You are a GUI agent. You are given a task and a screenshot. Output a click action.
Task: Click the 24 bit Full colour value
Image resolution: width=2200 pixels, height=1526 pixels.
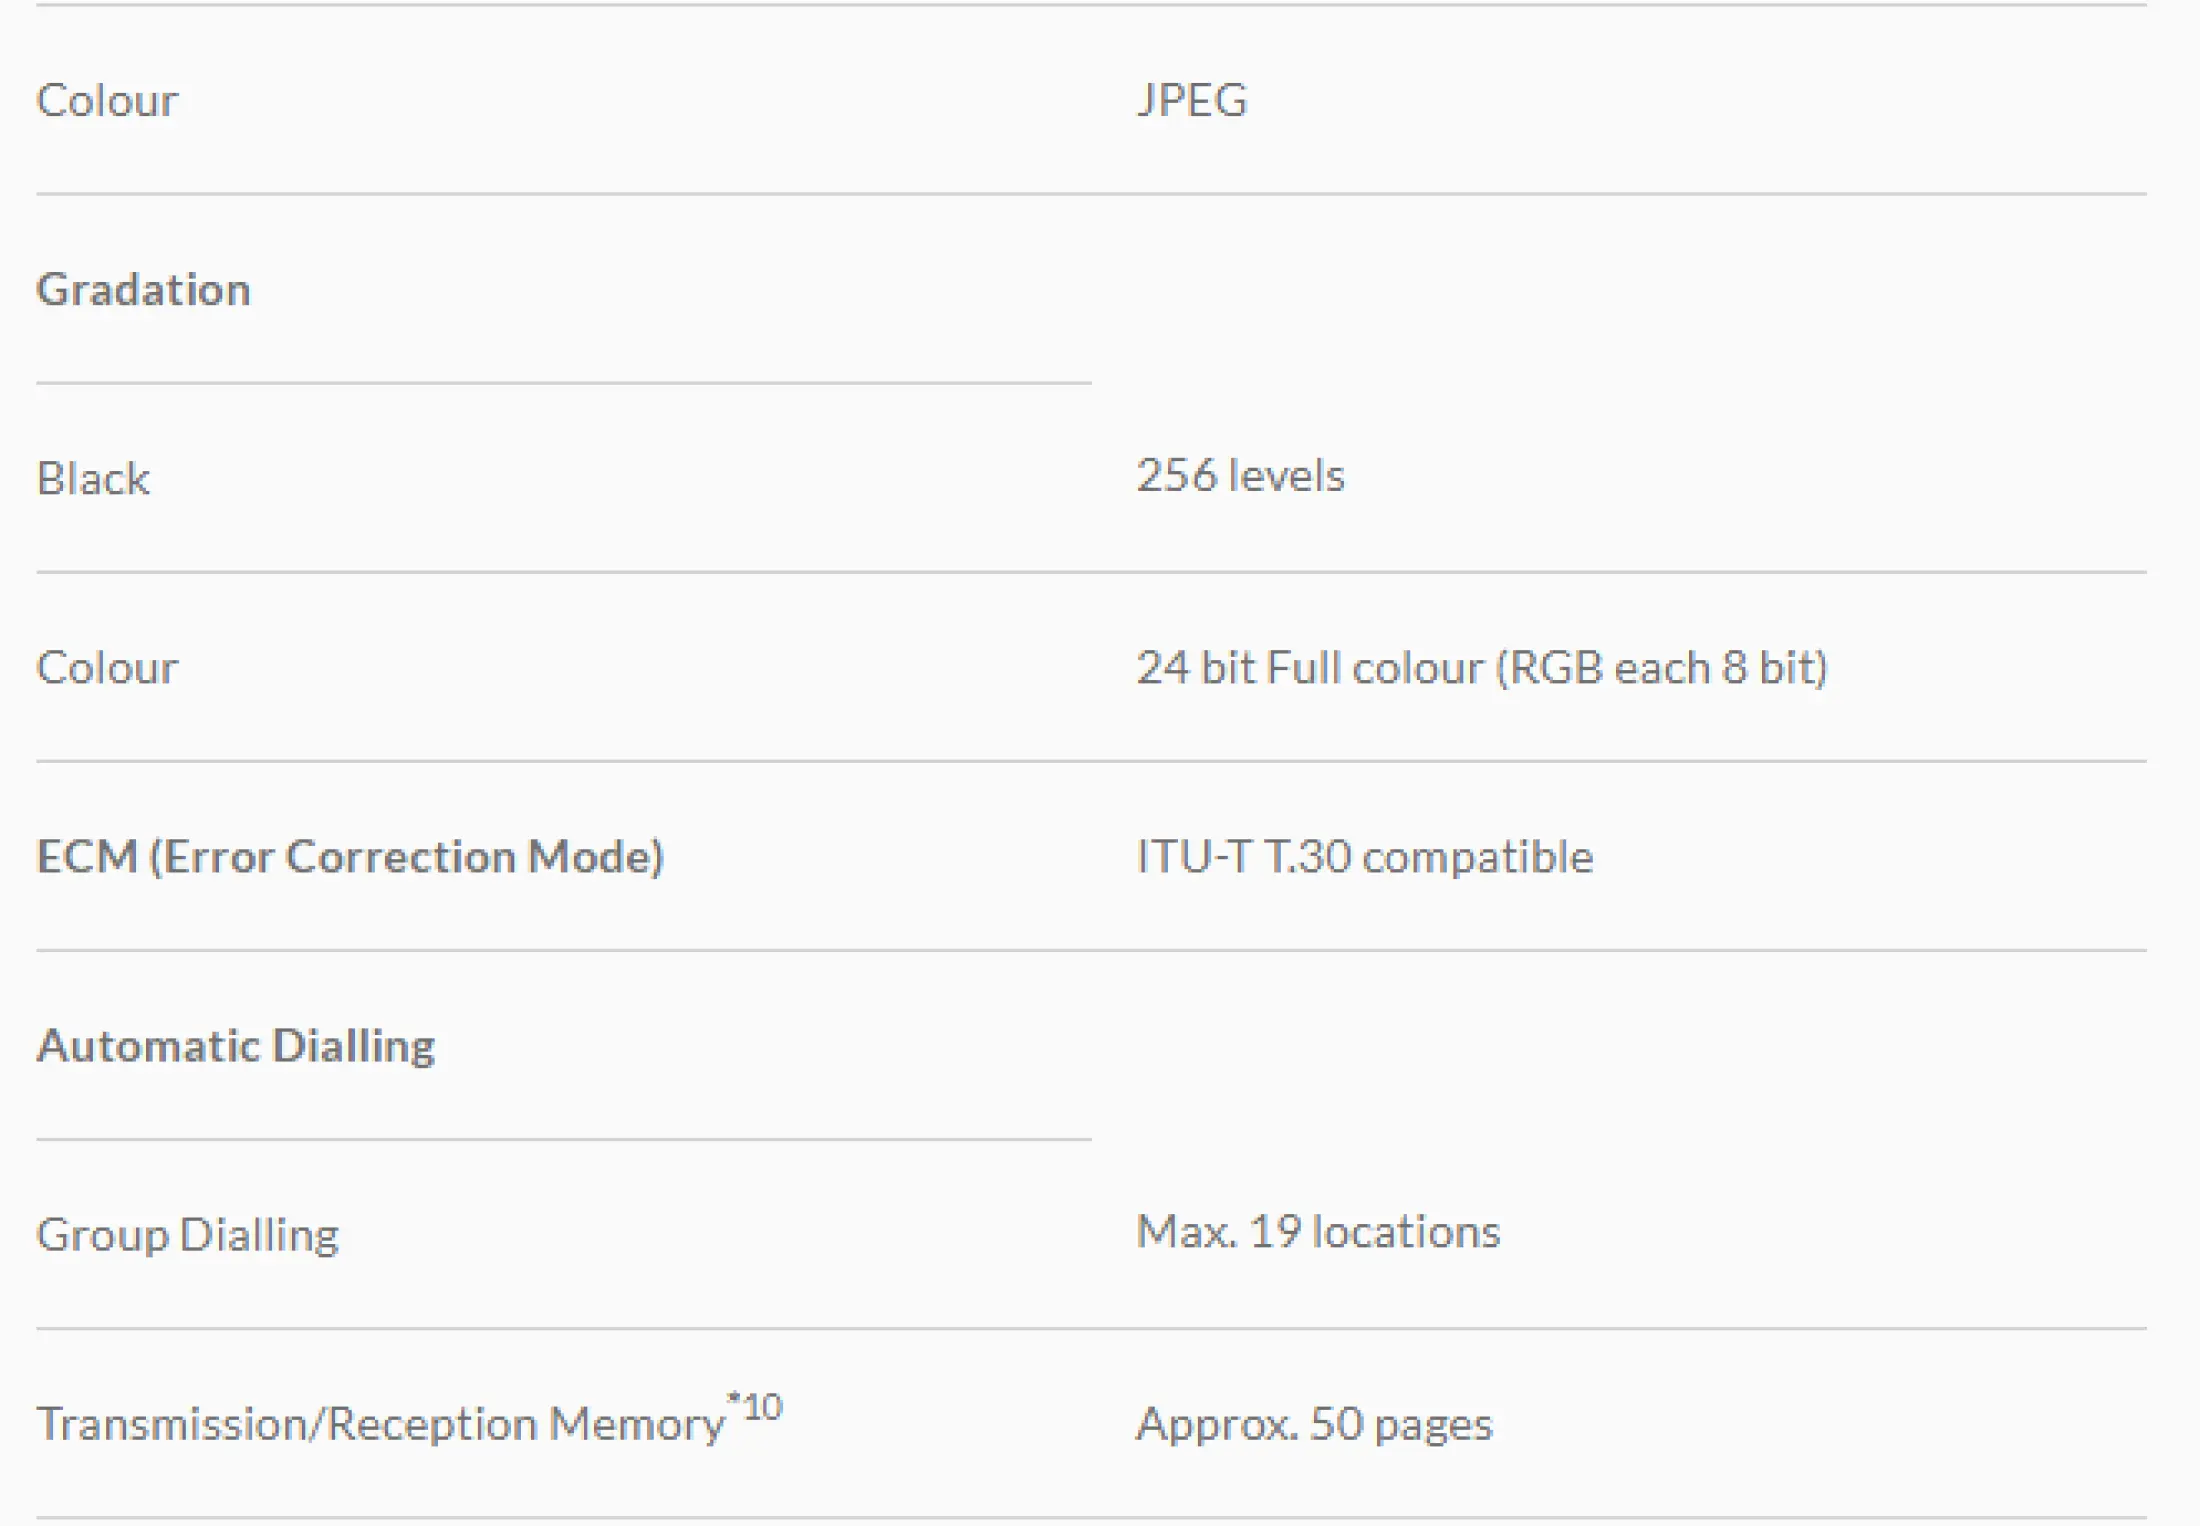1482,667
